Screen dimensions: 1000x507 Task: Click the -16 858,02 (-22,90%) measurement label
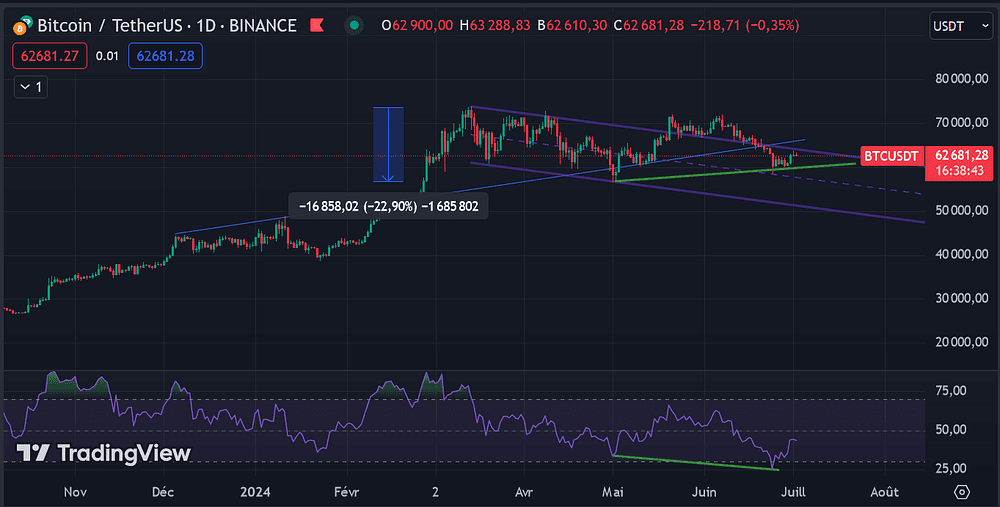pyautogui.click(x=388, y=207)
